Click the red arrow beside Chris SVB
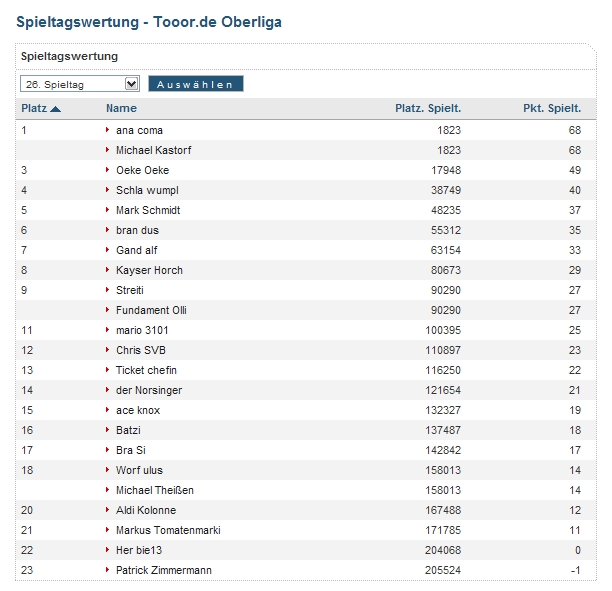This screenshot has height=591, width=612. [x=108, y=350]
